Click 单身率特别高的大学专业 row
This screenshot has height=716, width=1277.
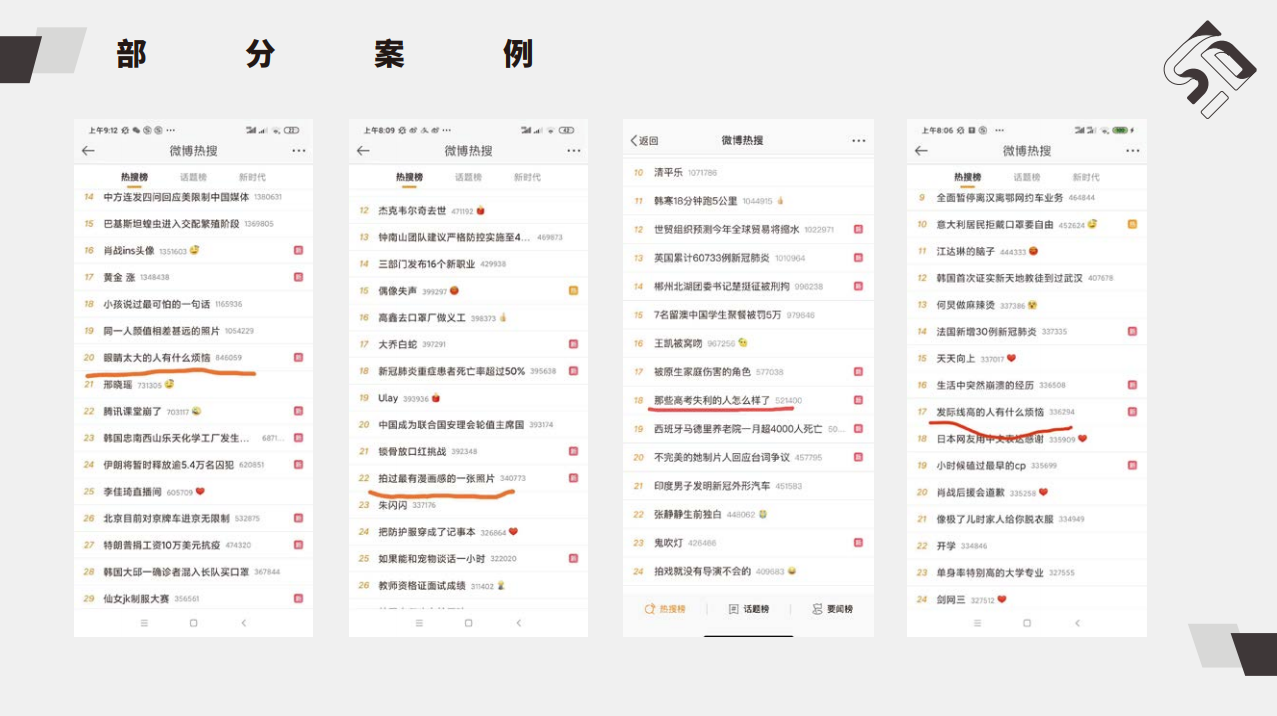[1027, 573]
